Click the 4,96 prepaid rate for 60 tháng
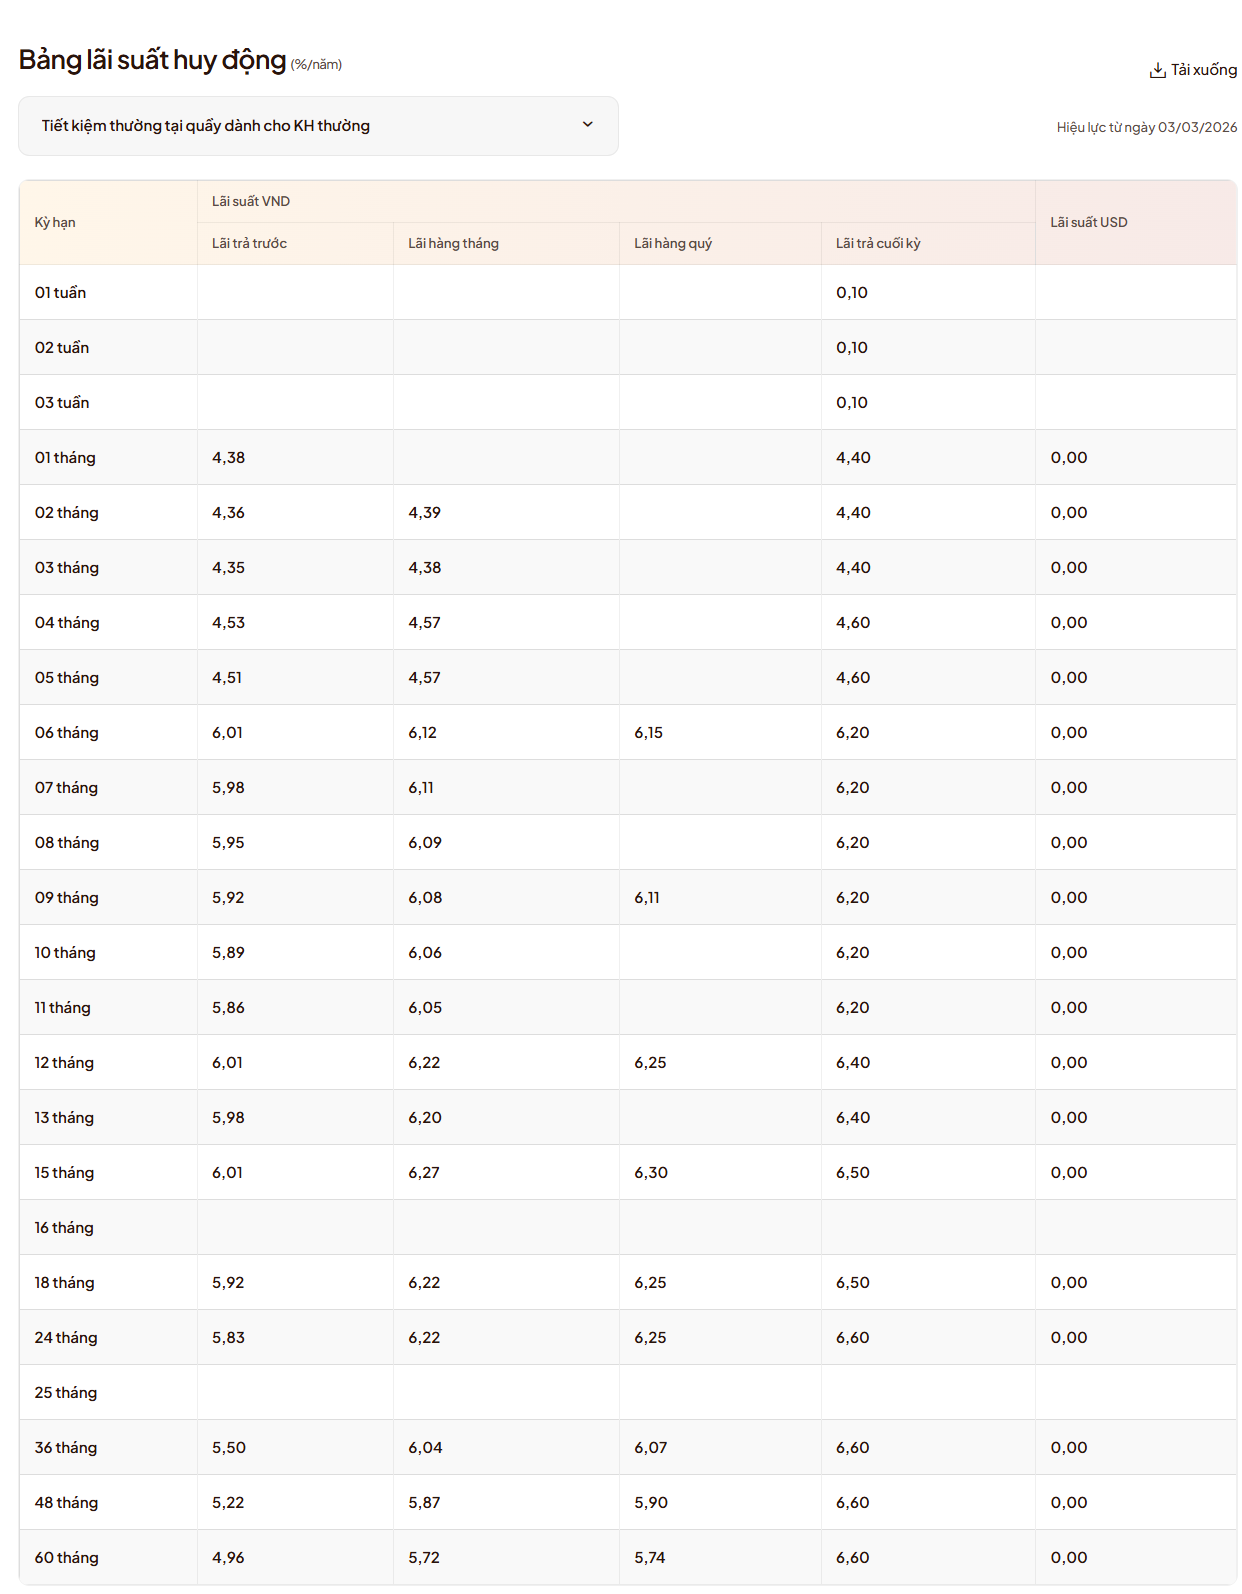 [228, 1558]
